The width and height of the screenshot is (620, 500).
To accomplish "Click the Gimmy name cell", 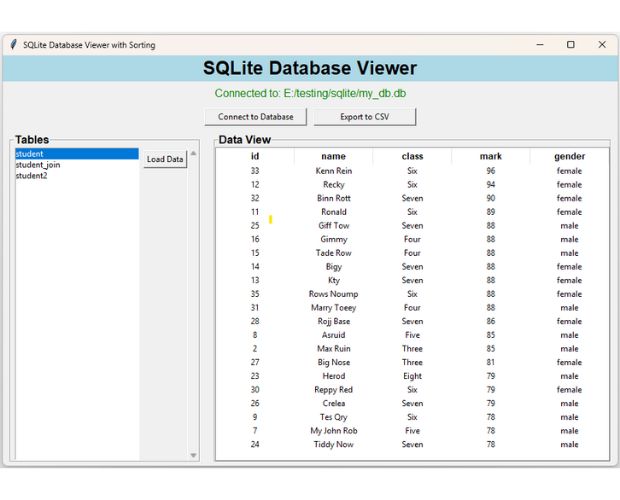I will coord(333,239).
